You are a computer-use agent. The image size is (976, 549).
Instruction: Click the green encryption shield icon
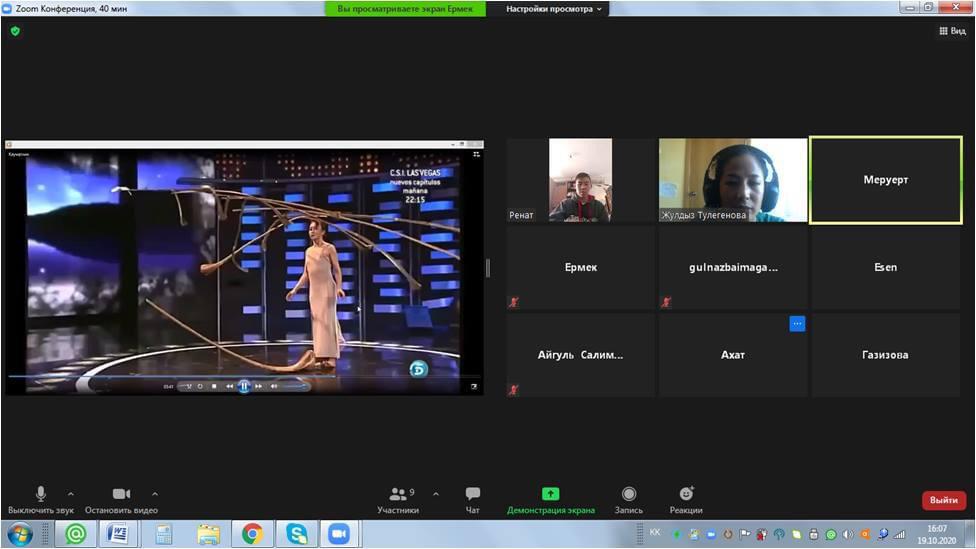point(15,31)
